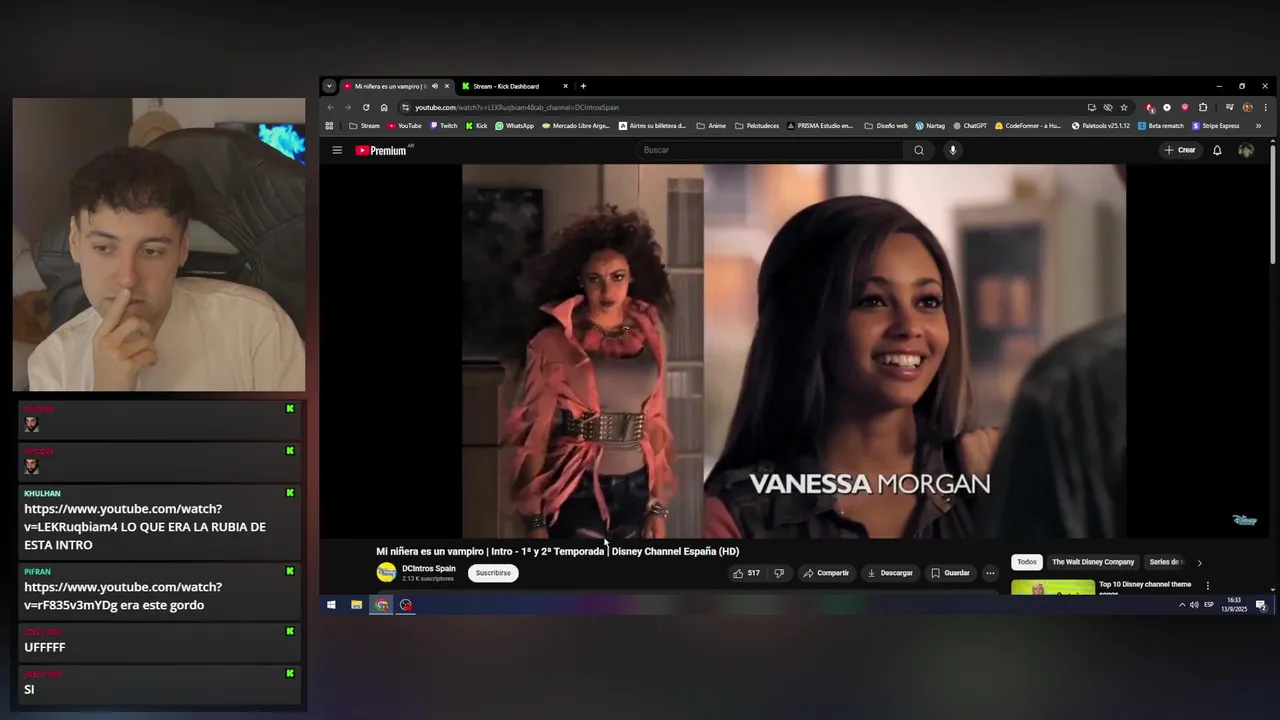Open Pelotudeces bookmarks folder
The width and height of the screenshot is (1280, 720).
(757, 126)
